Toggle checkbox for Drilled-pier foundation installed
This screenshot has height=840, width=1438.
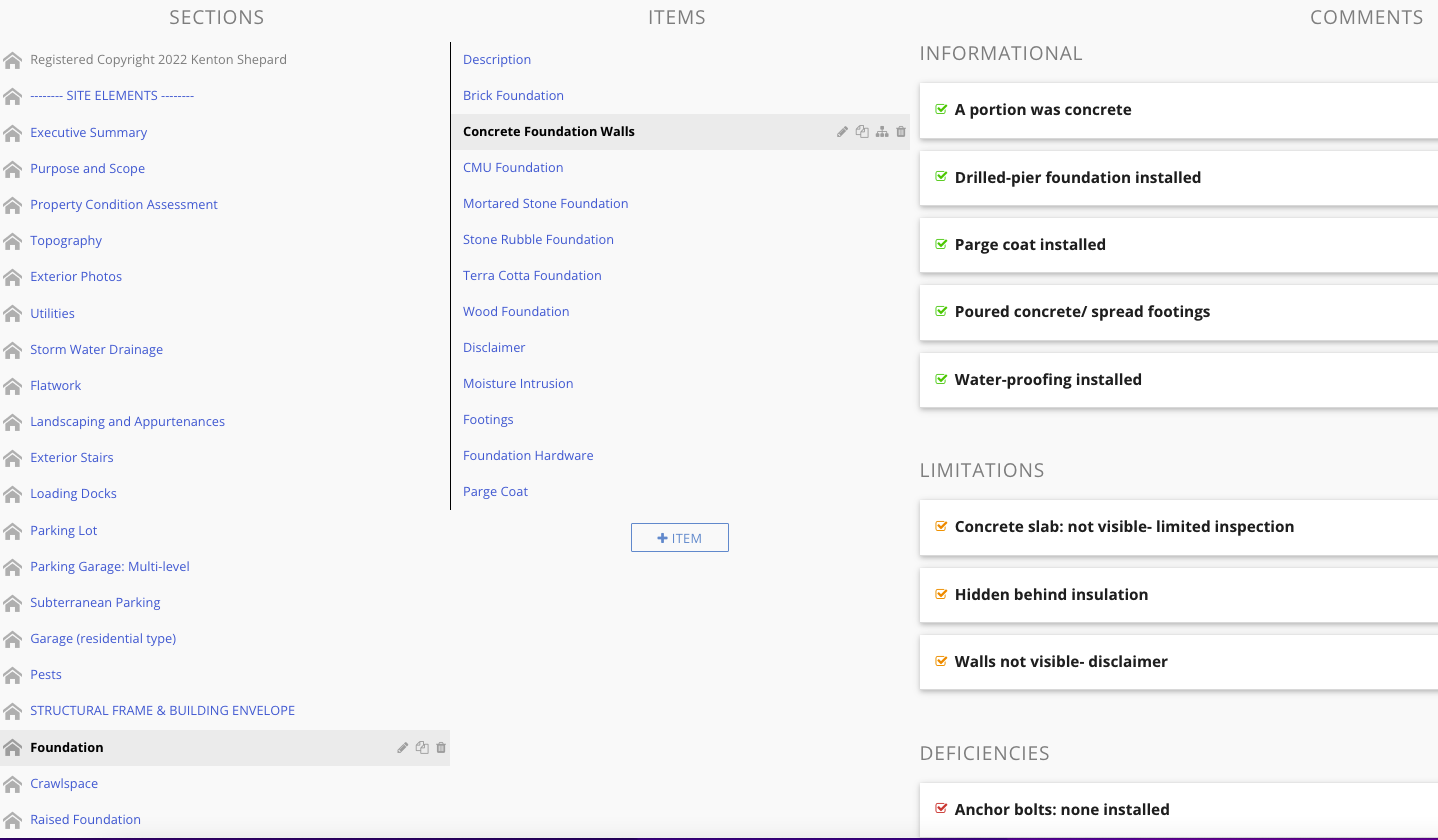click(940, 177)
